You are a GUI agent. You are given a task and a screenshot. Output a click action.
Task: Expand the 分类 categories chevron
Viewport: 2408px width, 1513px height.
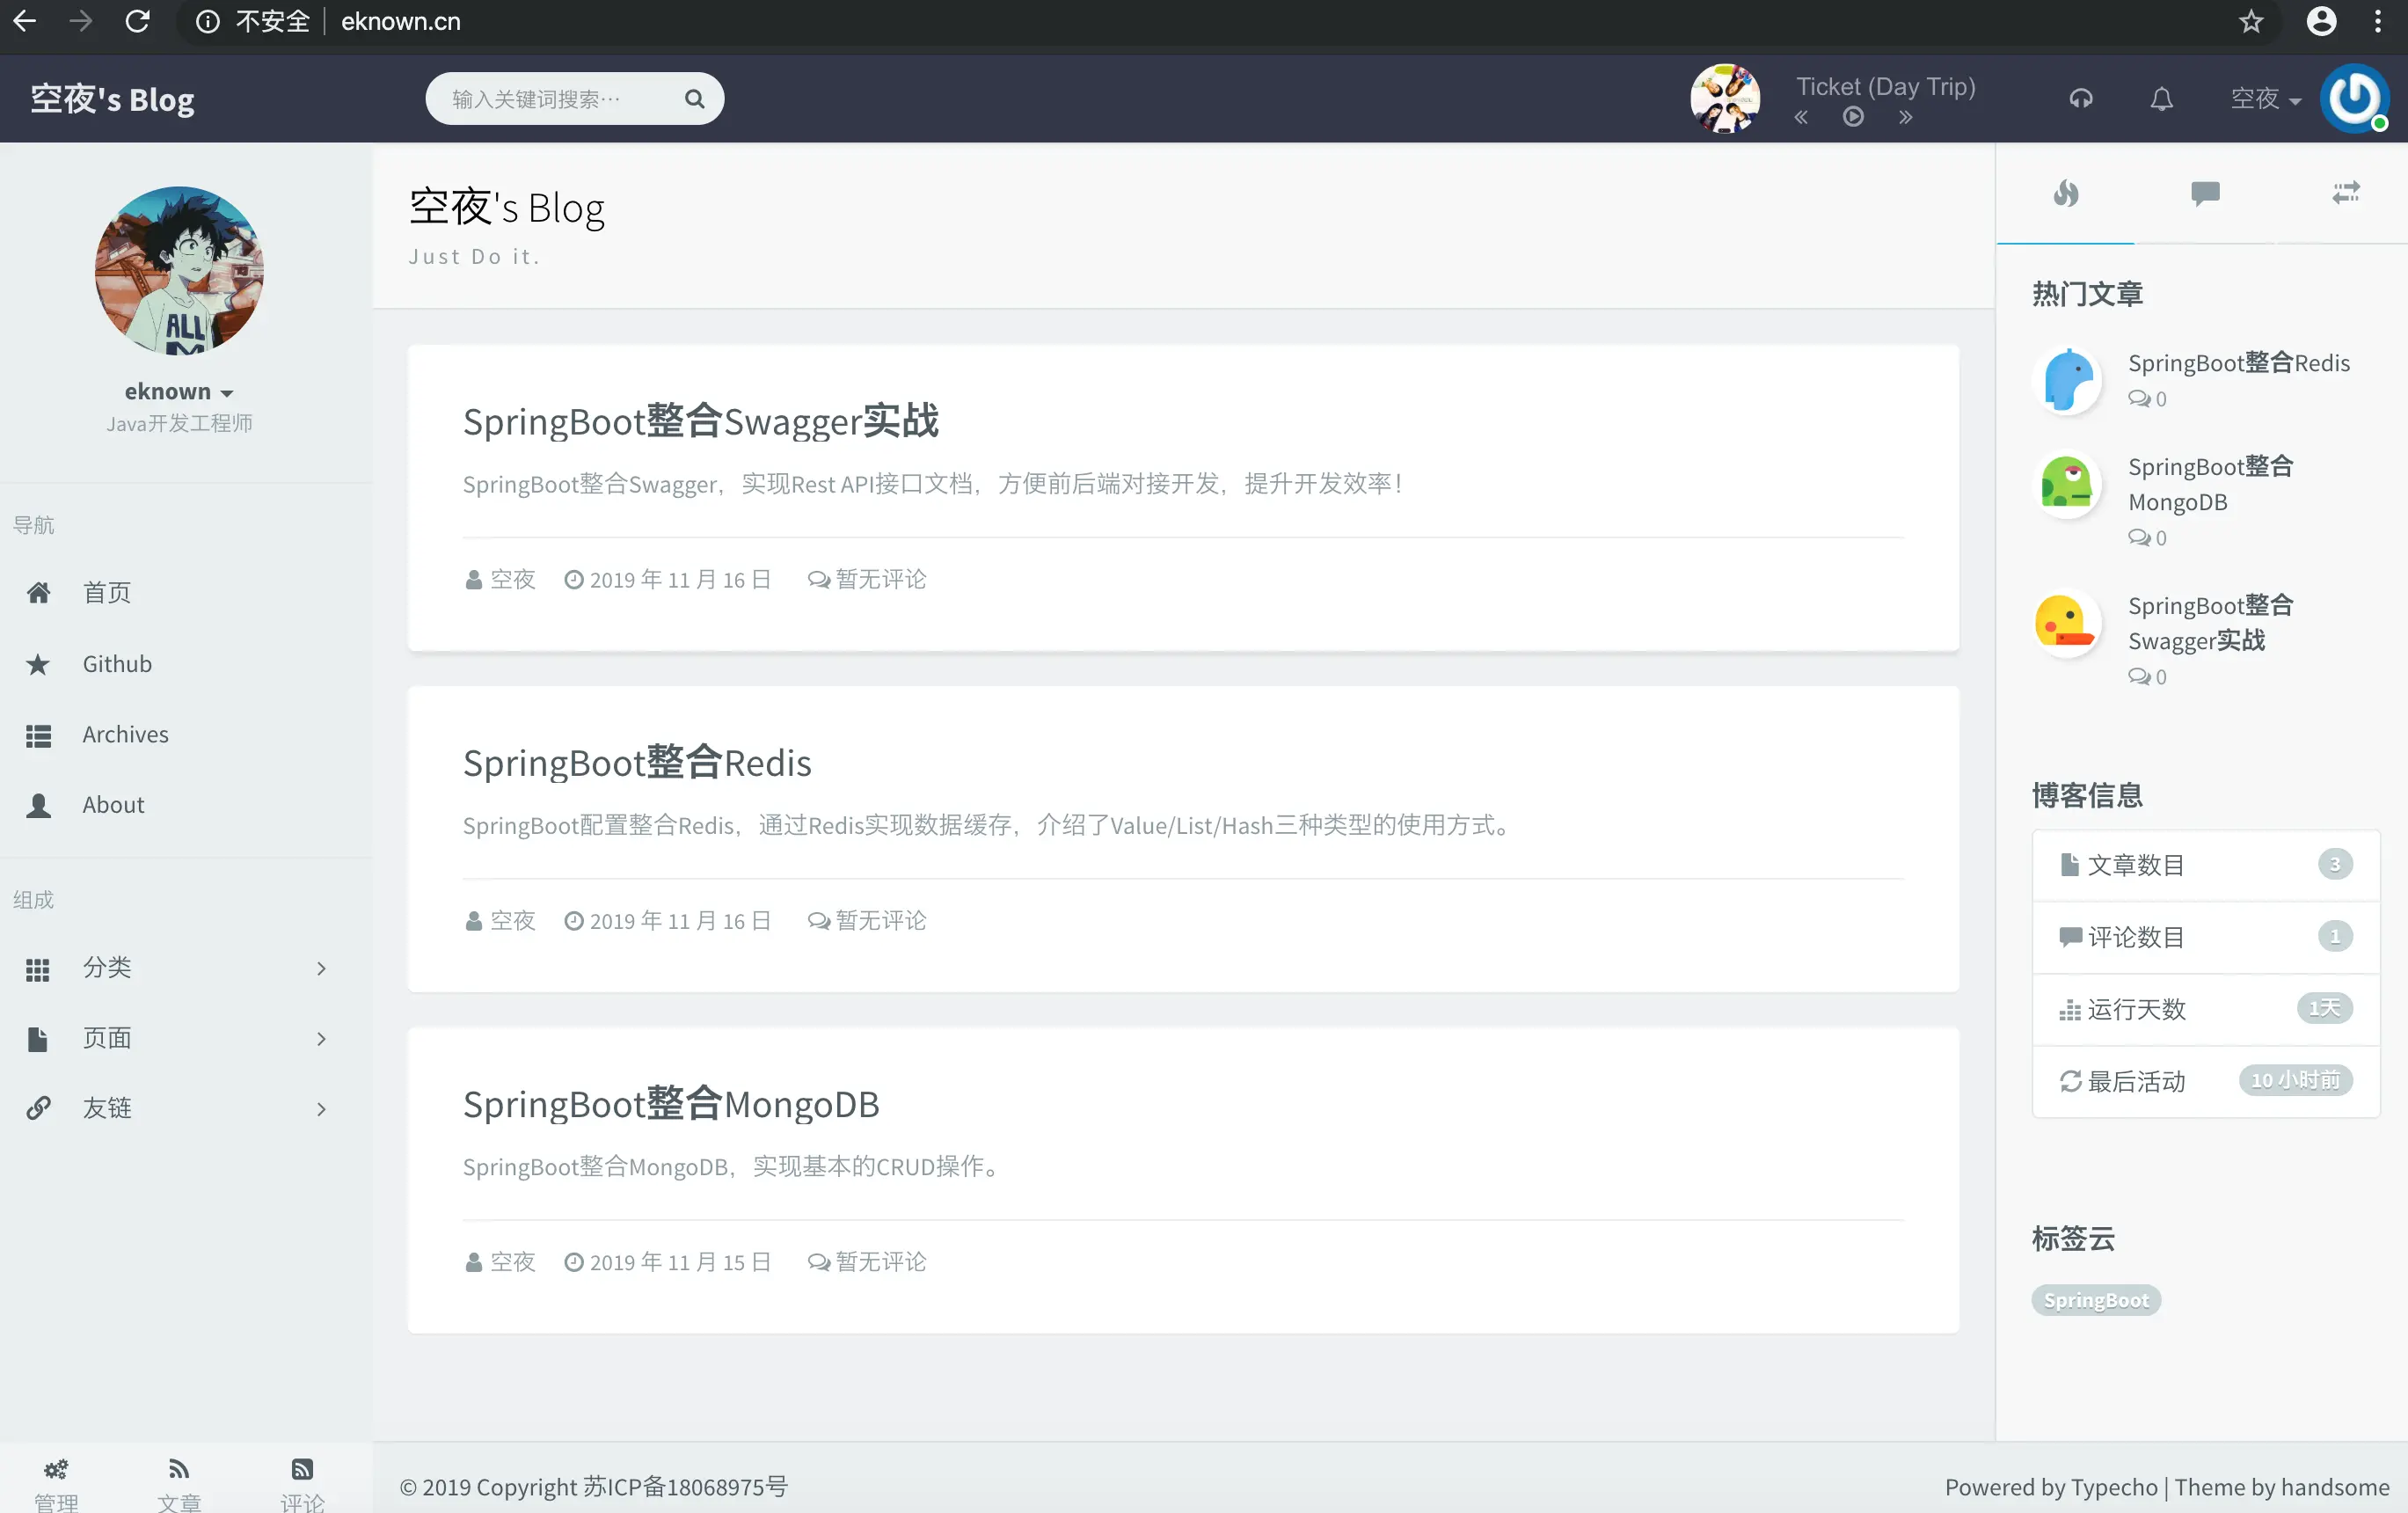tap(320, 968)
